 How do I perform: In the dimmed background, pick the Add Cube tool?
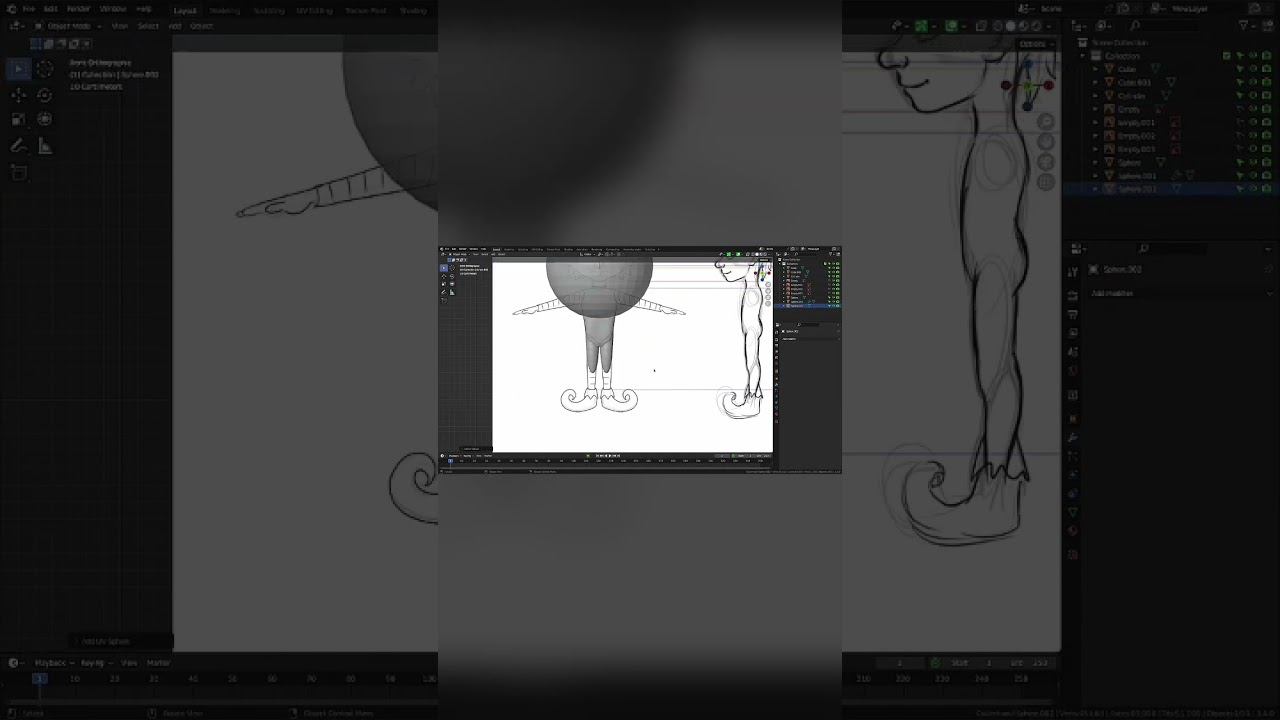click(18, 172)
